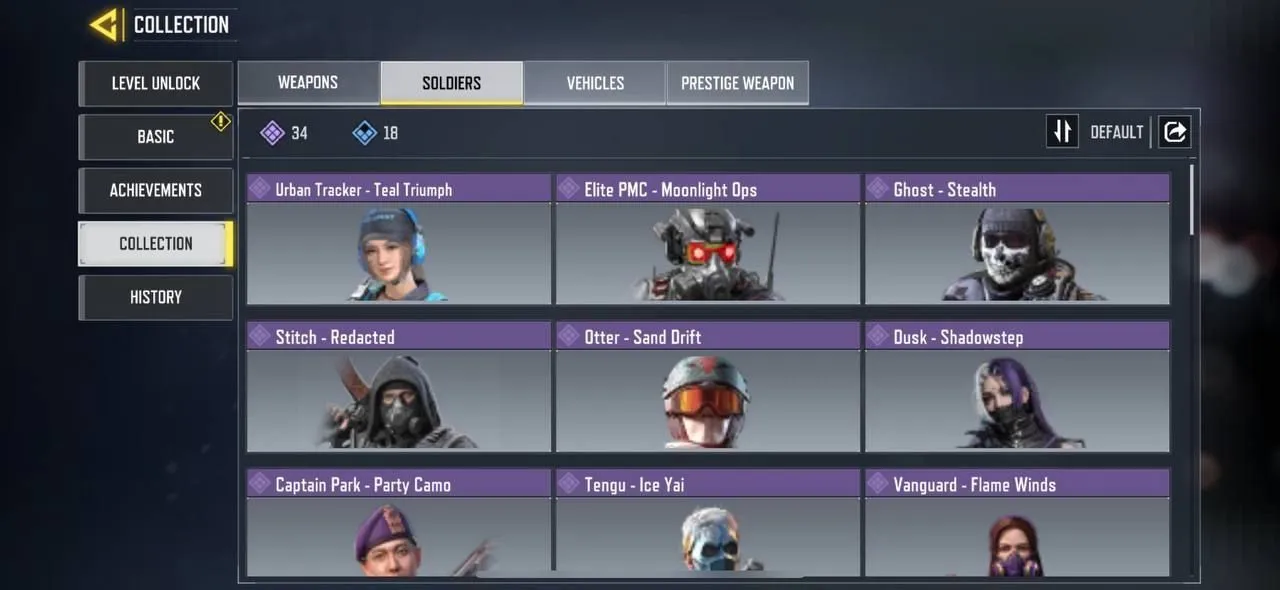Image resolution: width=1280 pixels, height=590 pixels.
Task: Click the blue rarity diamond showing 18
Action: (365, 132)
